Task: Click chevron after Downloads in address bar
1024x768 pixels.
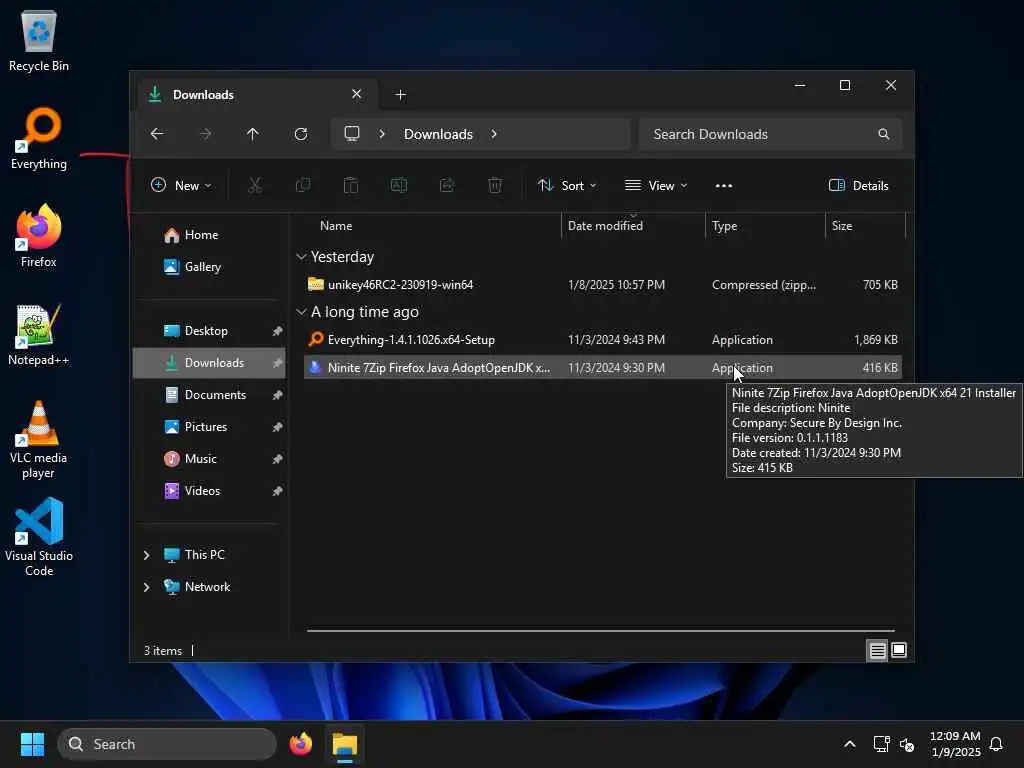Action: tap(494, 134)
